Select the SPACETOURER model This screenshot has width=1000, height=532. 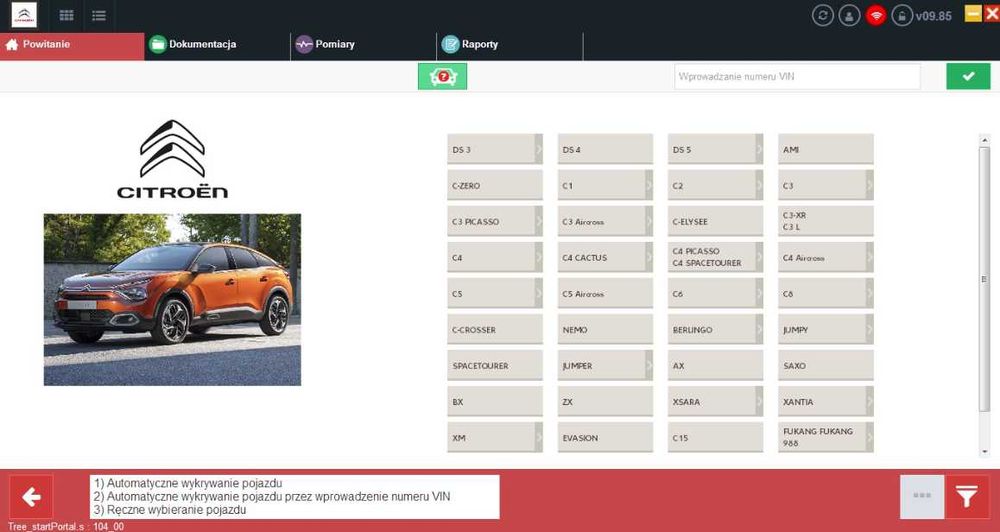[495, 366]
